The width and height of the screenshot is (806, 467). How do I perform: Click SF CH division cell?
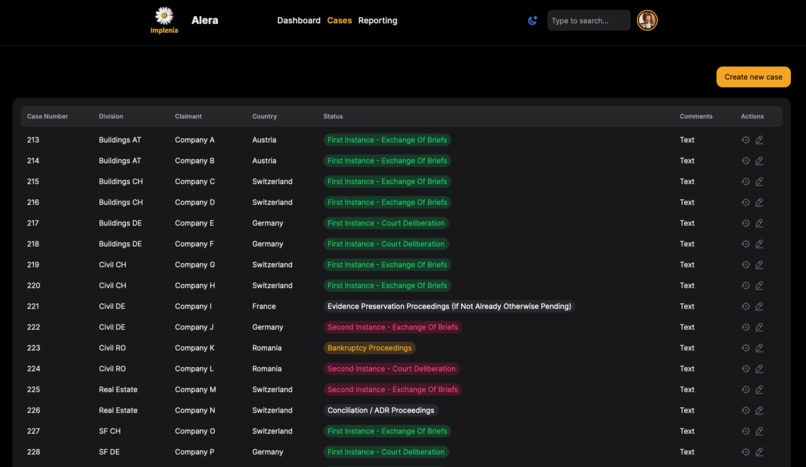click(109, 431)
